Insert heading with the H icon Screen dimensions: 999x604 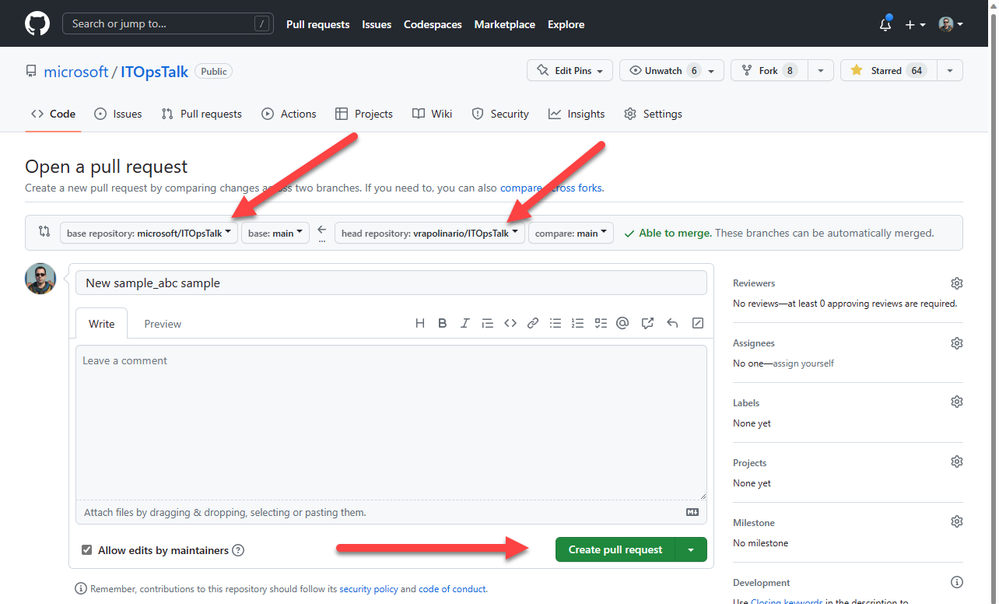(x=419, y=323)
